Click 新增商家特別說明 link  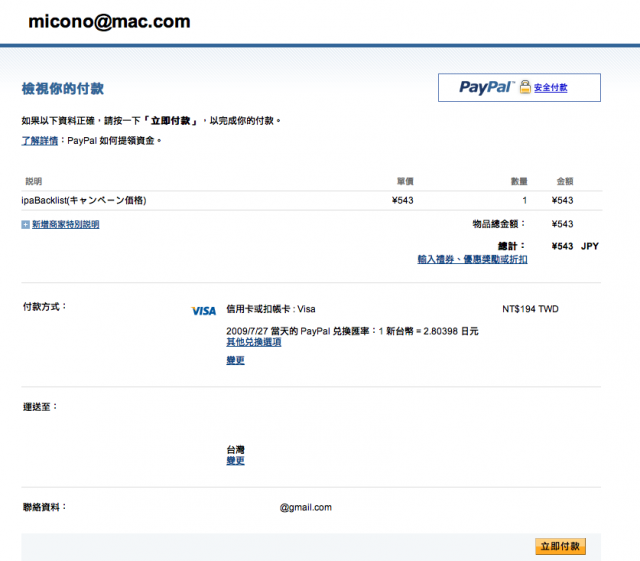pyautogui.click(x=65, y=225)
